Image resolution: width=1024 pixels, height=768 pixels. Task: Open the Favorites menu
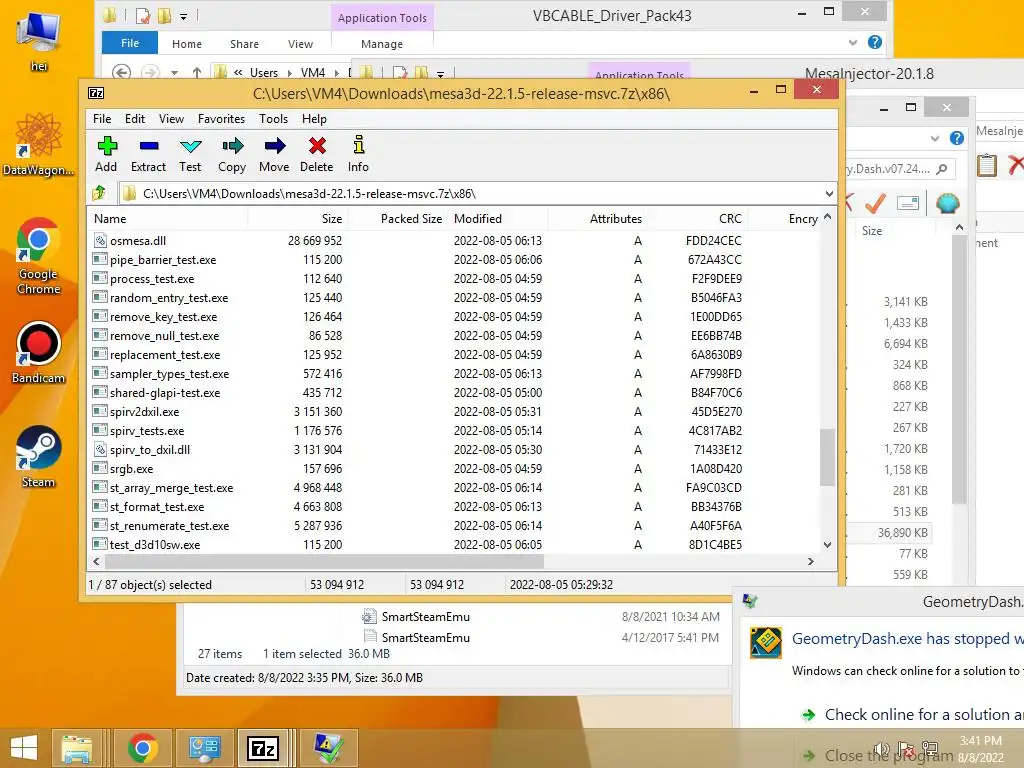(221, 119)
